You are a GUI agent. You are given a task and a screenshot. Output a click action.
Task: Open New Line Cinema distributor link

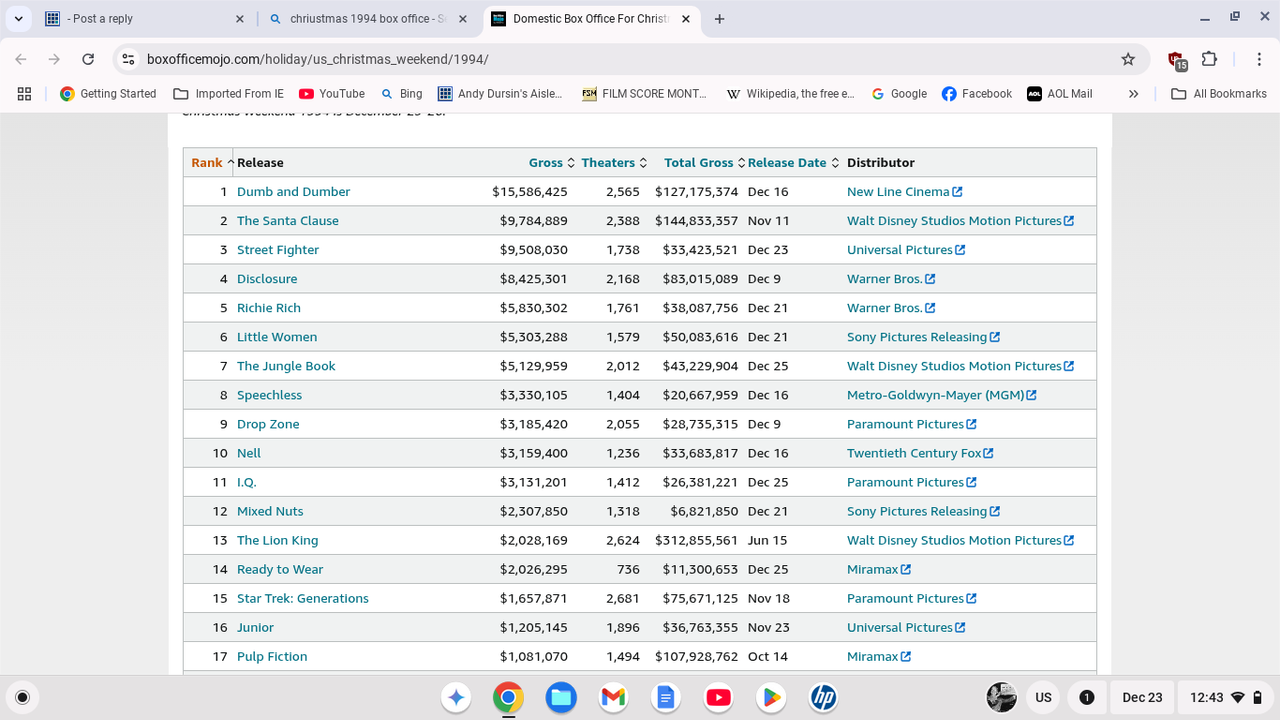point(904,191)
